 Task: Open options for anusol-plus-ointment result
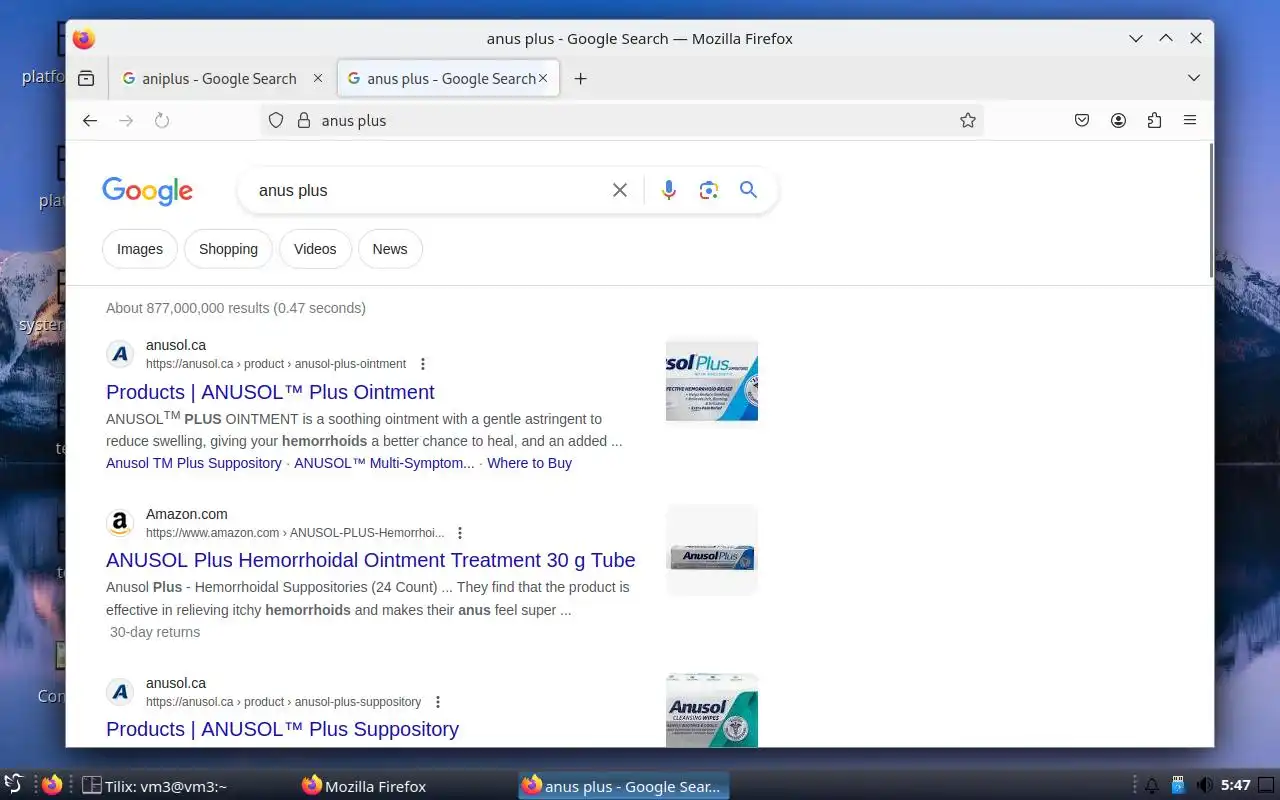pyautogui.click(x=423, y=364)
